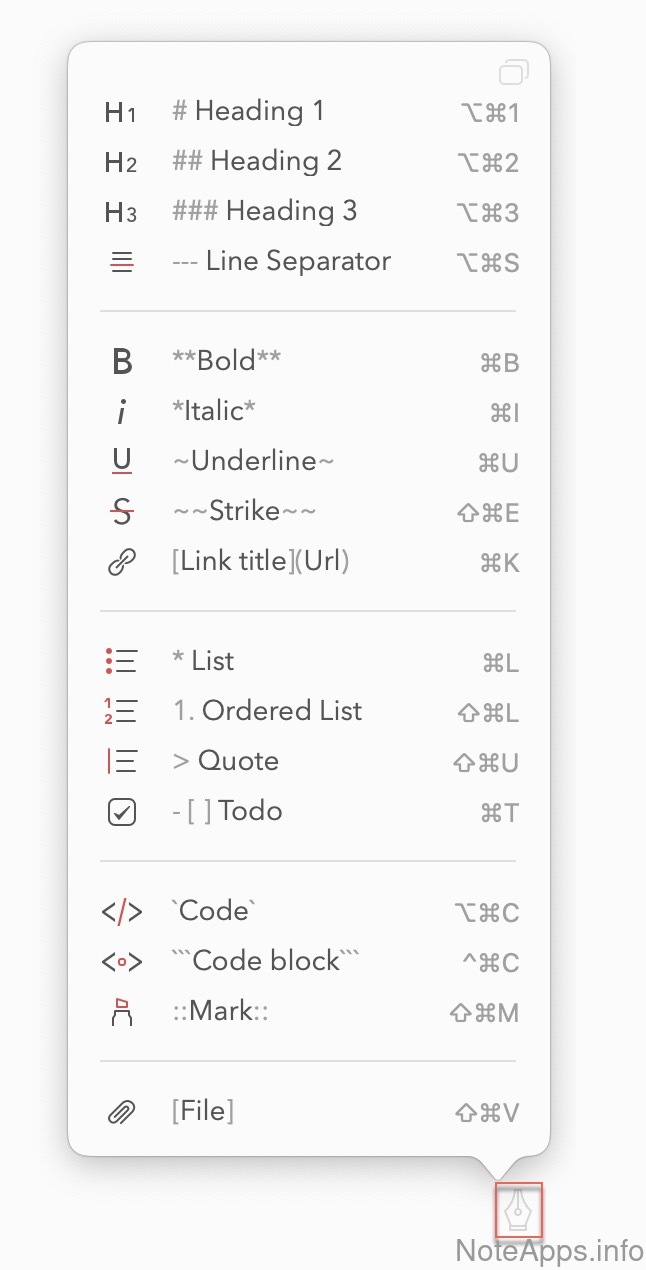Image resolution: width=646 pixels, height=1270 pixels.
Task: Click the Strike S icon
Action: click(122, 513)
